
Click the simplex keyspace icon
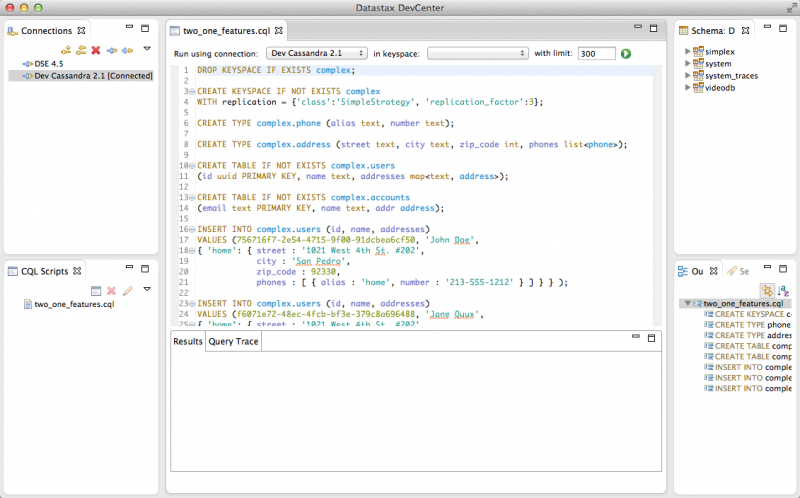click(x=698, y=51)
